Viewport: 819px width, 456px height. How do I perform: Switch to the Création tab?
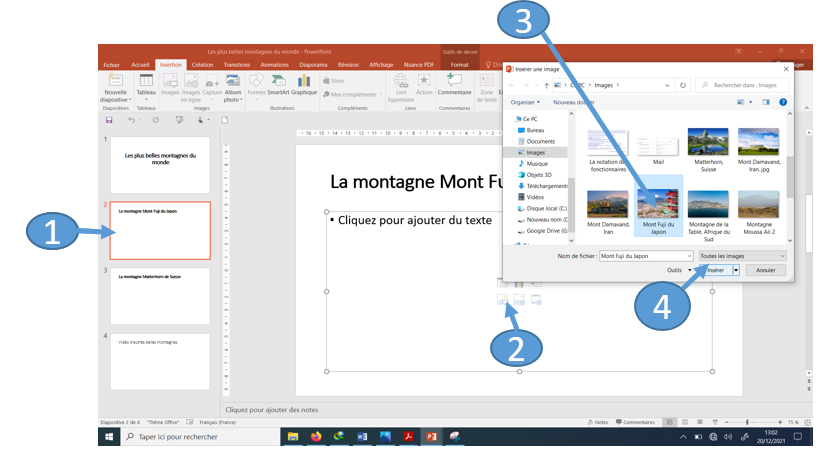(202, 64)
